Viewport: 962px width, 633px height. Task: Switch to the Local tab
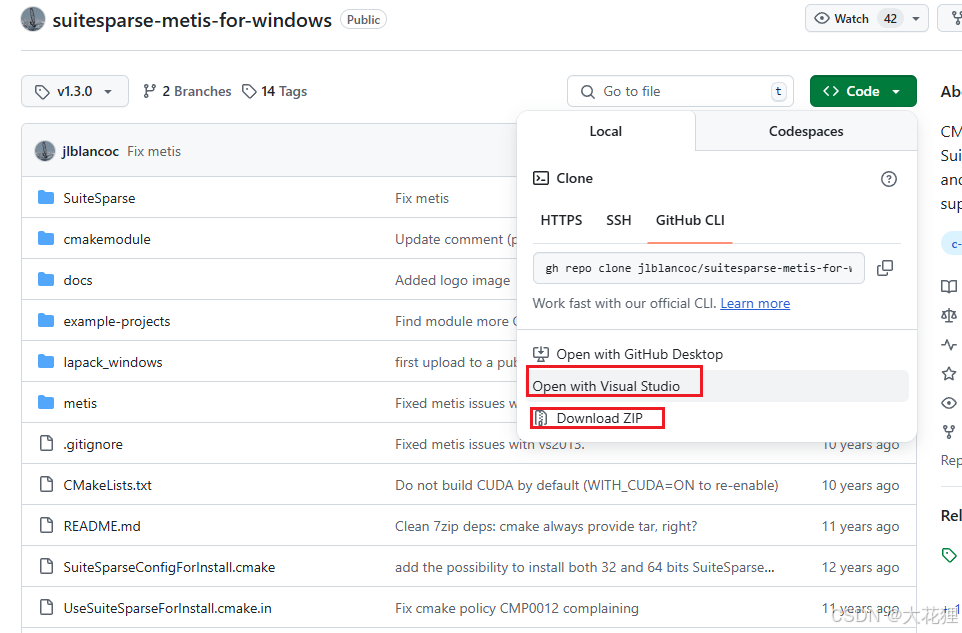coord(606,131)
